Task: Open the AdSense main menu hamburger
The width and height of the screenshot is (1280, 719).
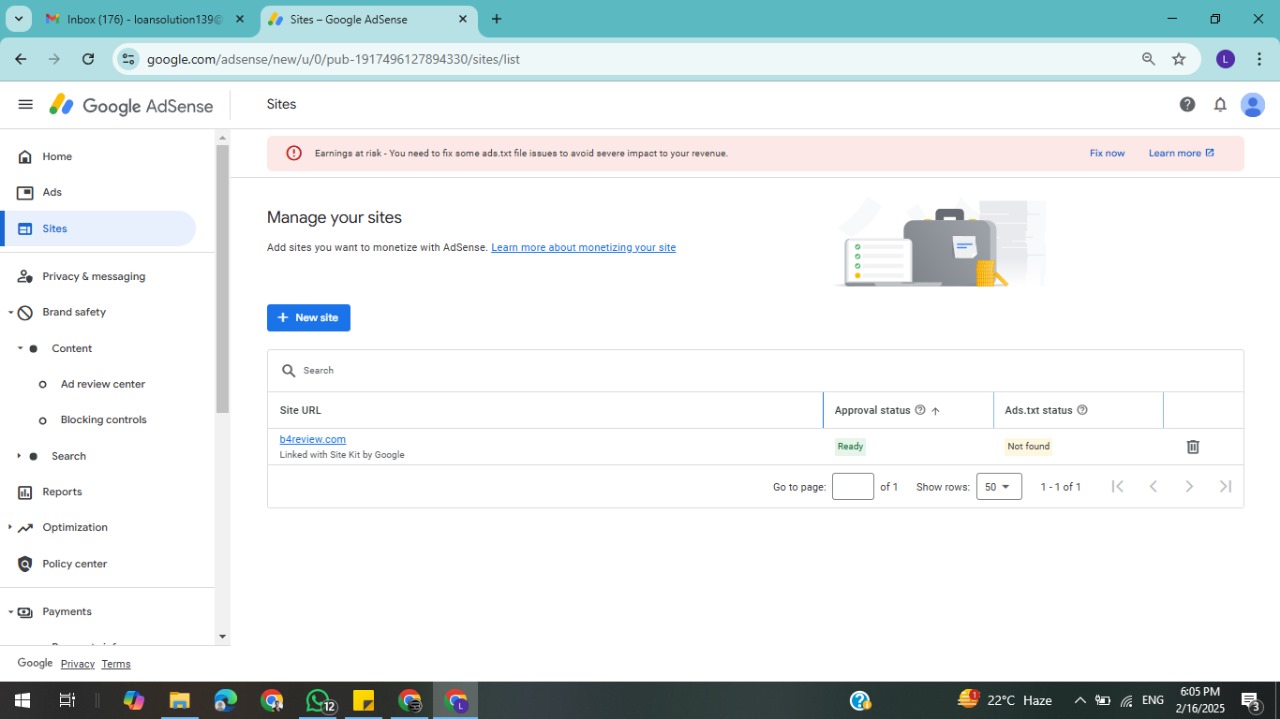Action: [25, 105]
